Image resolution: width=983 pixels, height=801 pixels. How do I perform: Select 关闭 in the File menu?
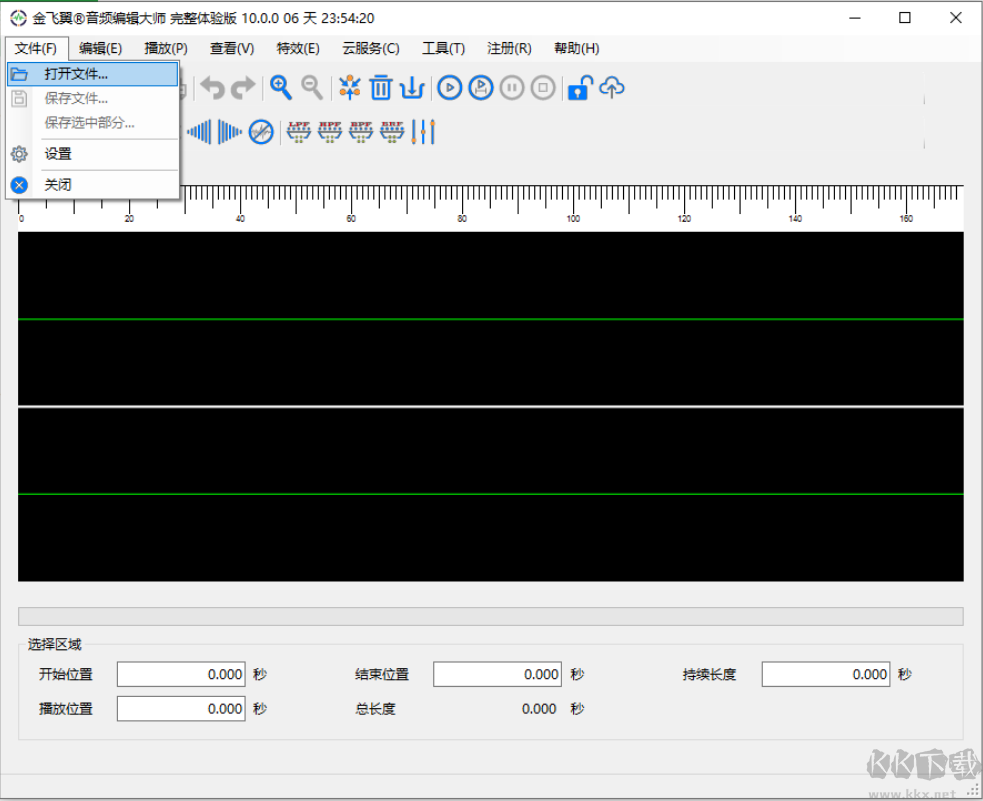58,185
